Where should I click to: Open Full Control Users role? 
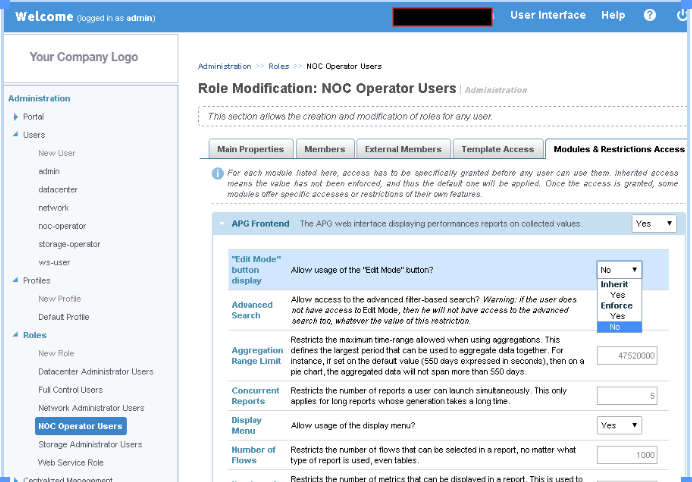tap(70, 390)
